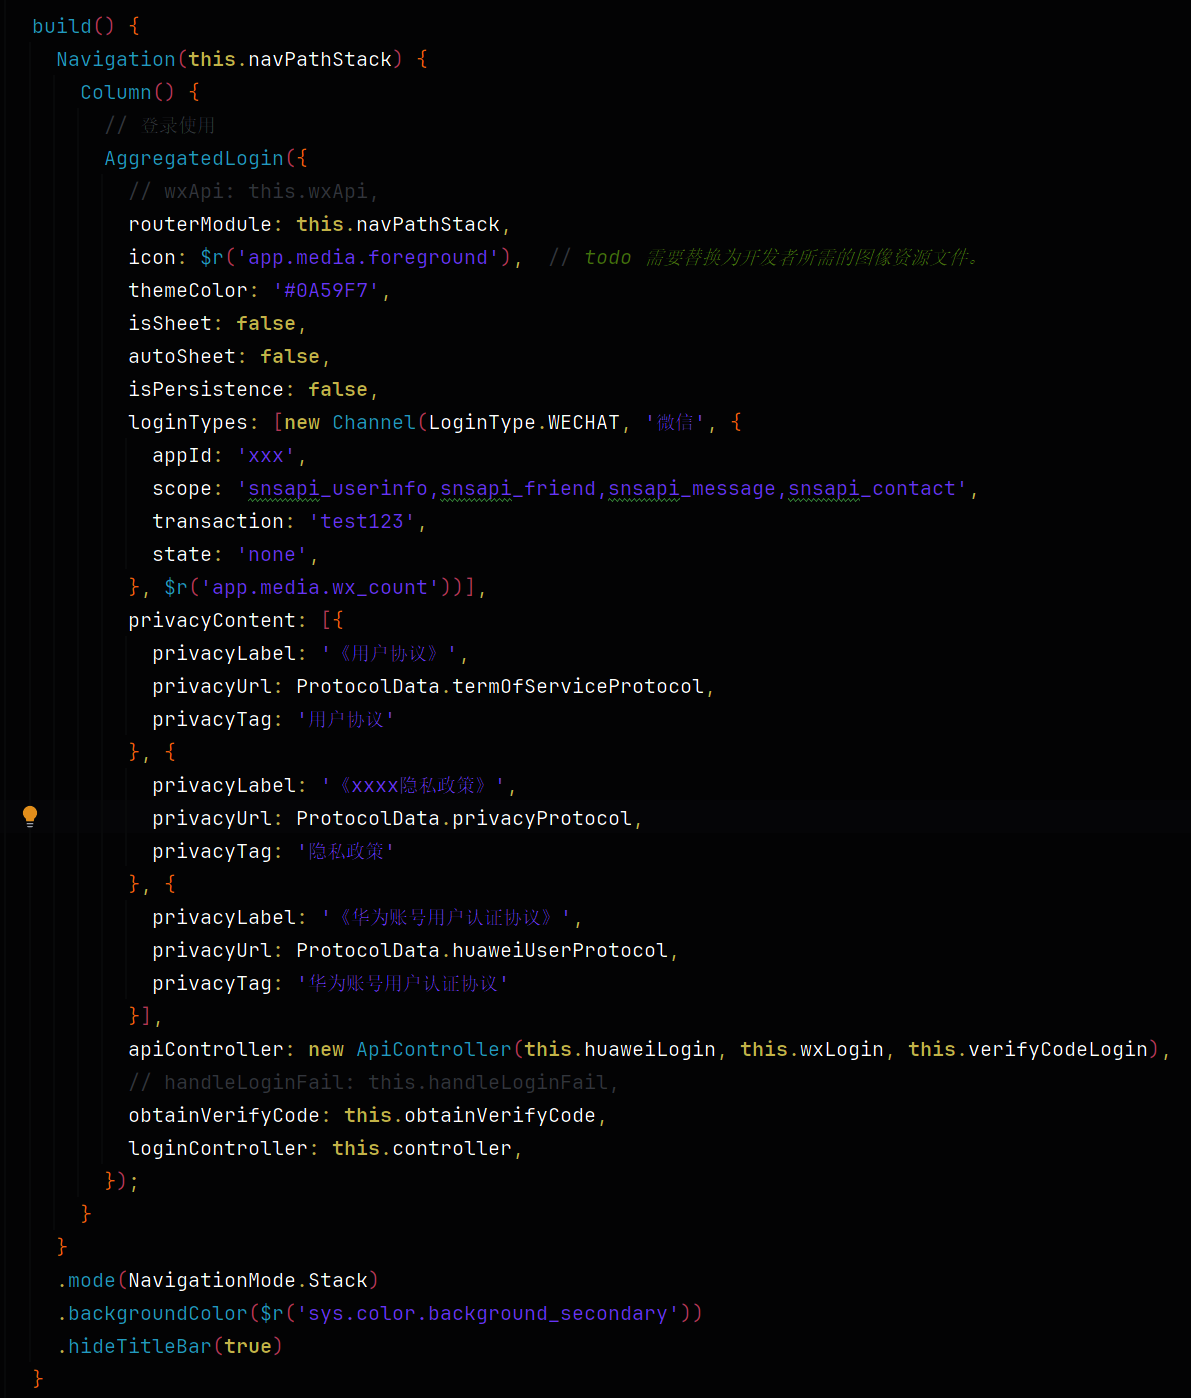Click the Channel class name in loginTypes

373,422
